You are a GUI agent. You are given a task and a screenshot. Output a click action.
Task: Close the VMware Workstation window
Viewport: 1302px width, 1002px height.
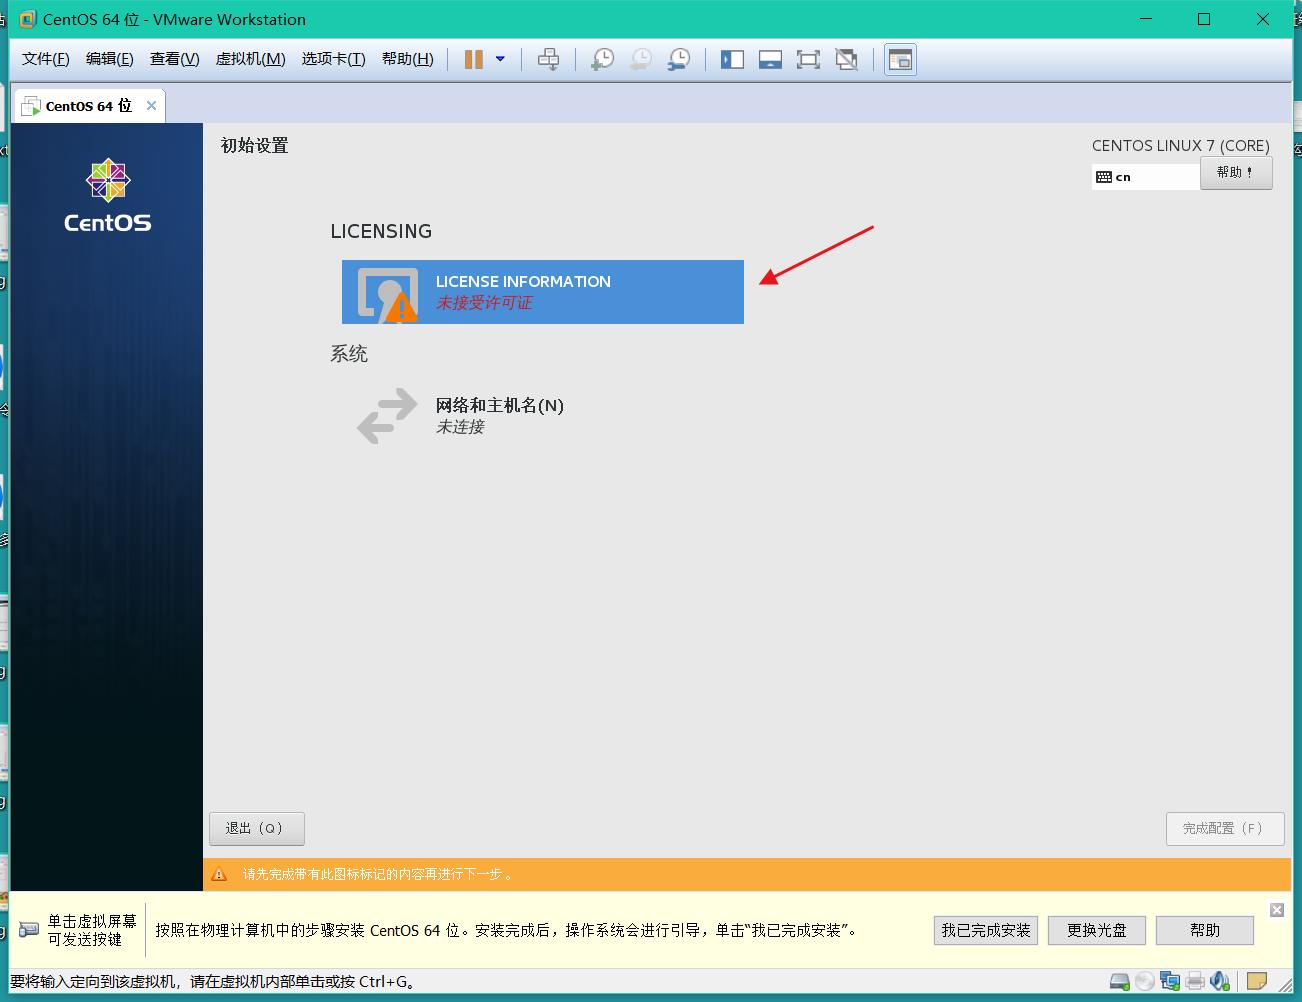pyautogui.click(x=1263, y=19)
